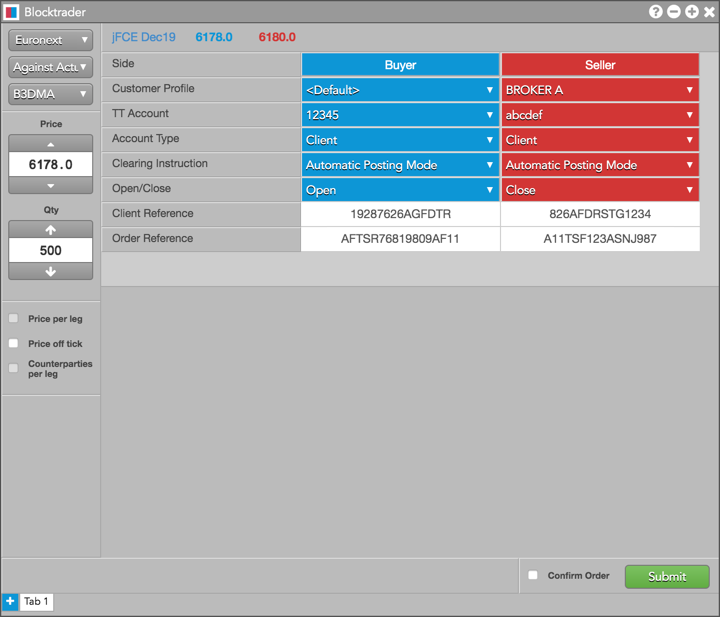
Task: Enable Price off tick checkbox
Action: (x=13, y=343)
